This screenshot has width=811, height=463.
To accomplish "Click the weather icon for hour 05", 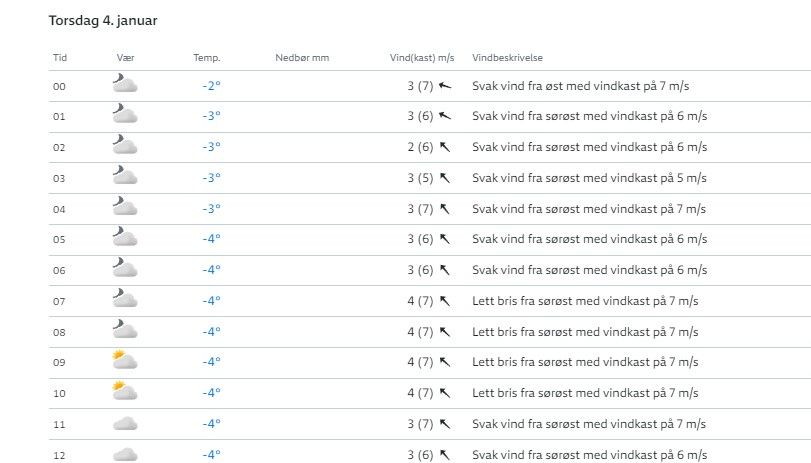I will coord(124,239).
